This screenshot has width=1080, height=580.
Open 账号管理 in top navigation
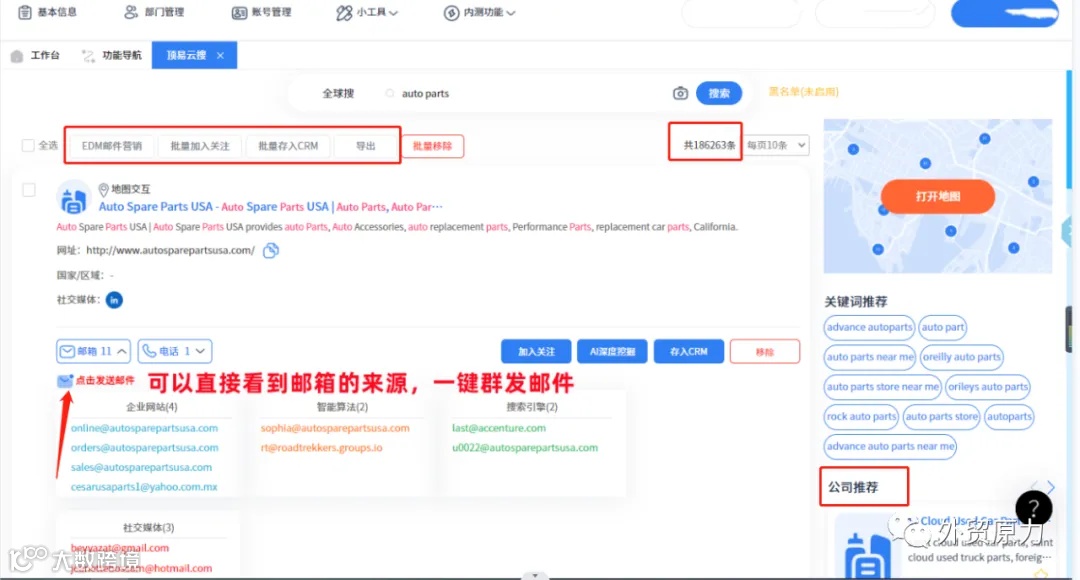262,12
